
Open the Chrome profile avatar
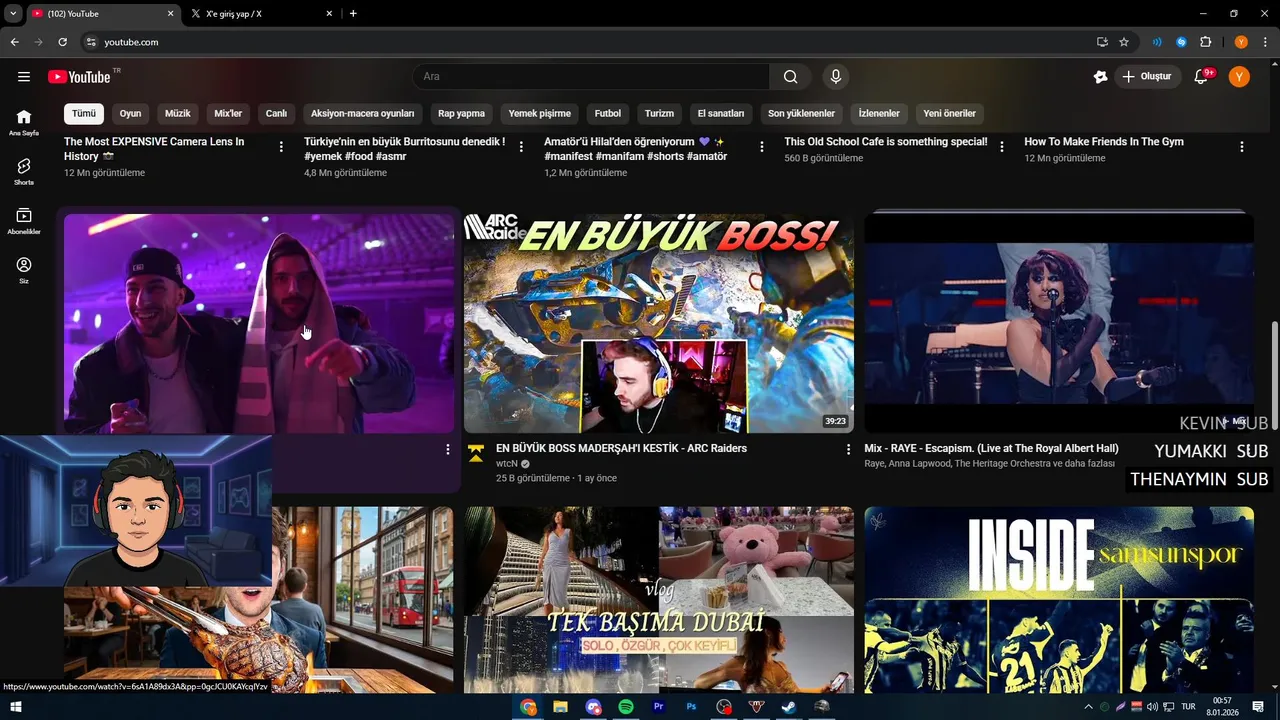click(x=1241, y=42)
